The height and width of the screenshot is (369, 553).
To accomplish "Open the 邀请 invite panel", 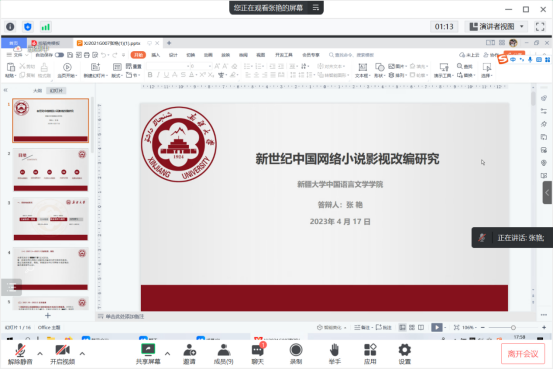I will coord(189,354).
